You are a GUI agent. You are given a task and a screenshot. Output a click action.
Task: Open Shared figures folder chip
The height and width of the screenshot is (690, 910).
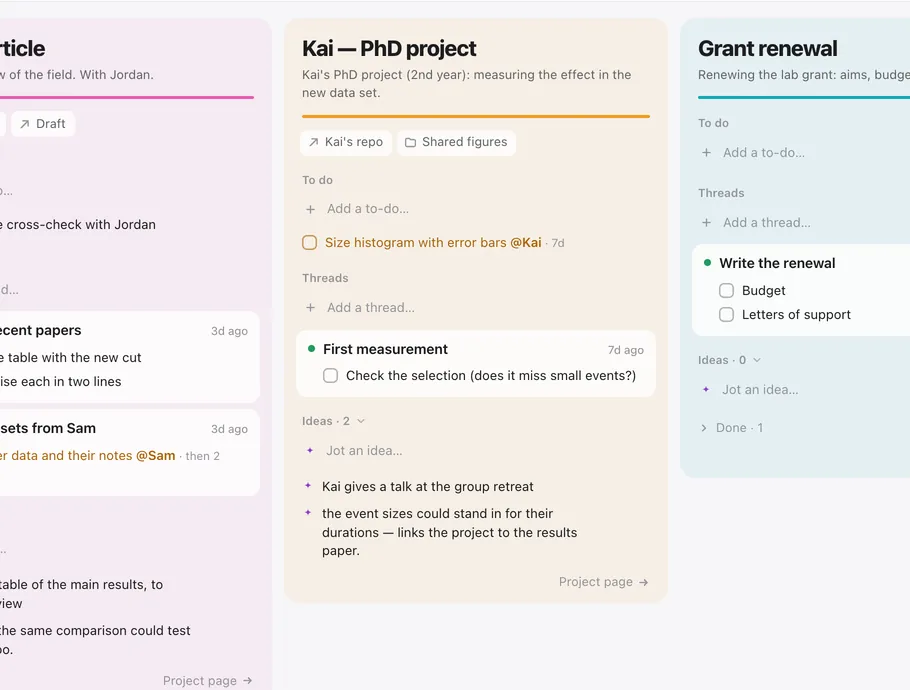457,142
